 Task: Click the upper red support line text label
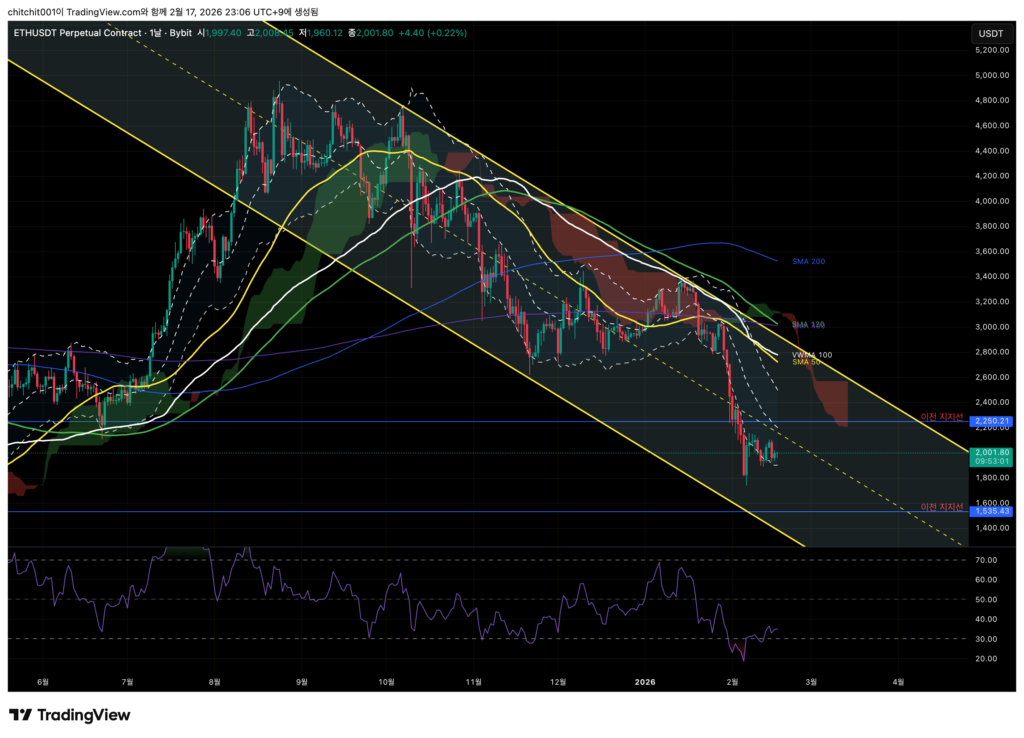(941, 415)
